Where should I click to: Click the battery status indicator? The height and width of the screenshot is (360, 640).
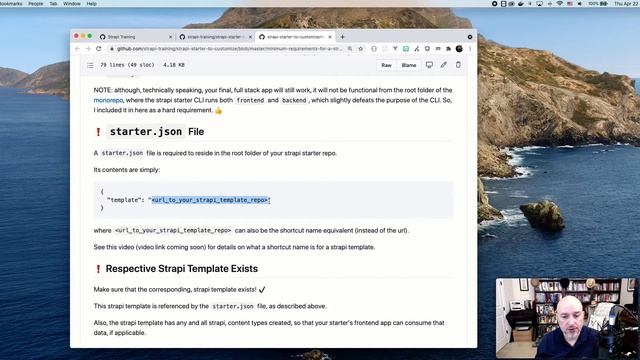[x=598, y=4]
